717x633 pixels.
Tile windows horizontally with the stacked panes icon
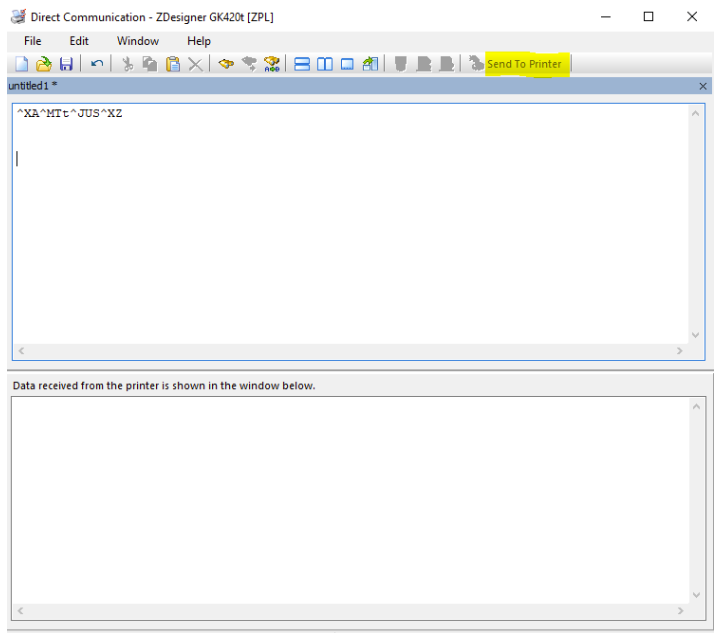coord(302,64)
